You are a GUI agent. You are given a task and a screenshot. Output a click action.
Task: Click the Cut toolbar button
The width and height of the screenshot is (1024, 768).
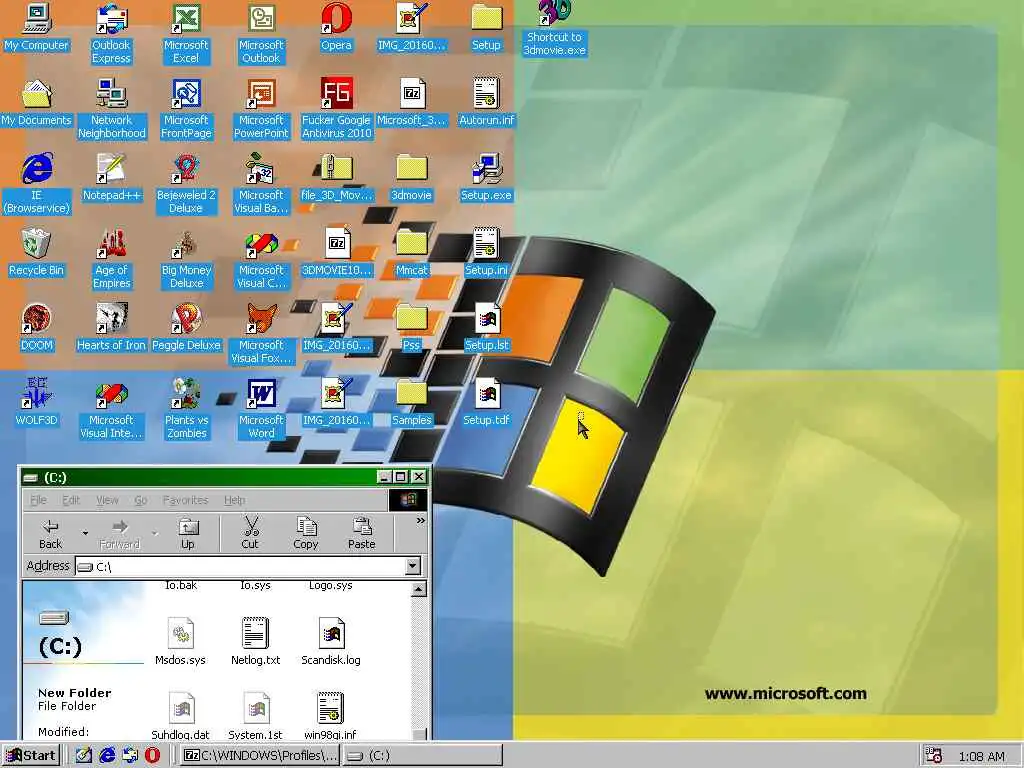[250, 534]
